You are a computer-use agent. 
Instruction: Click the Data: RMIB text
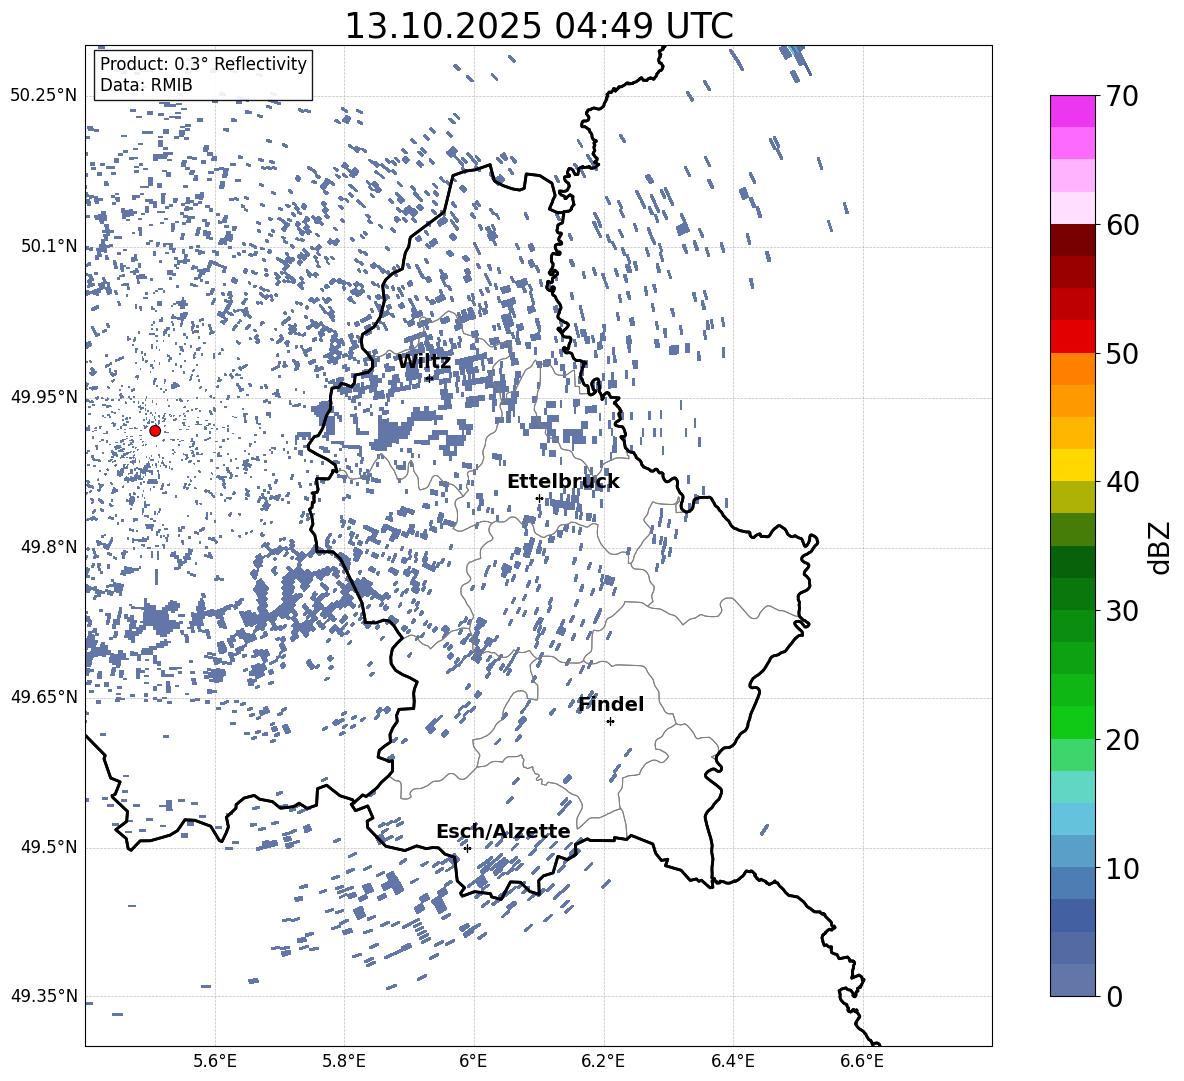(x=146, y=85)
